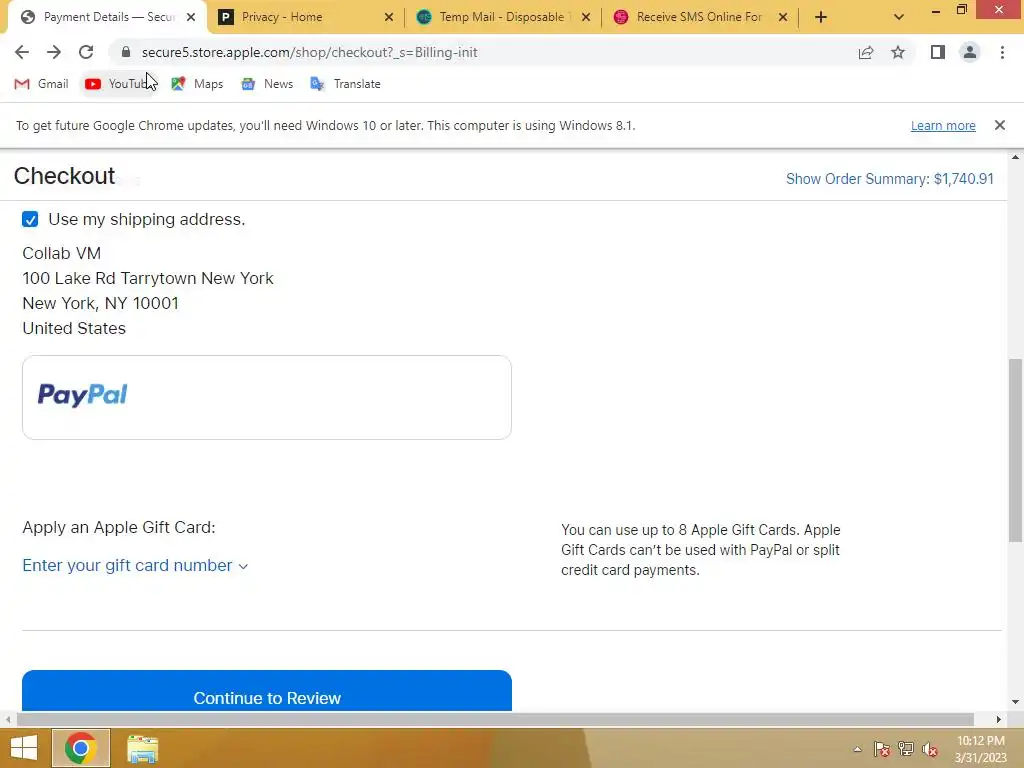Open Action Center flag icon
This screenshot has height=768, width=1024.
click(x=882, y=749)
